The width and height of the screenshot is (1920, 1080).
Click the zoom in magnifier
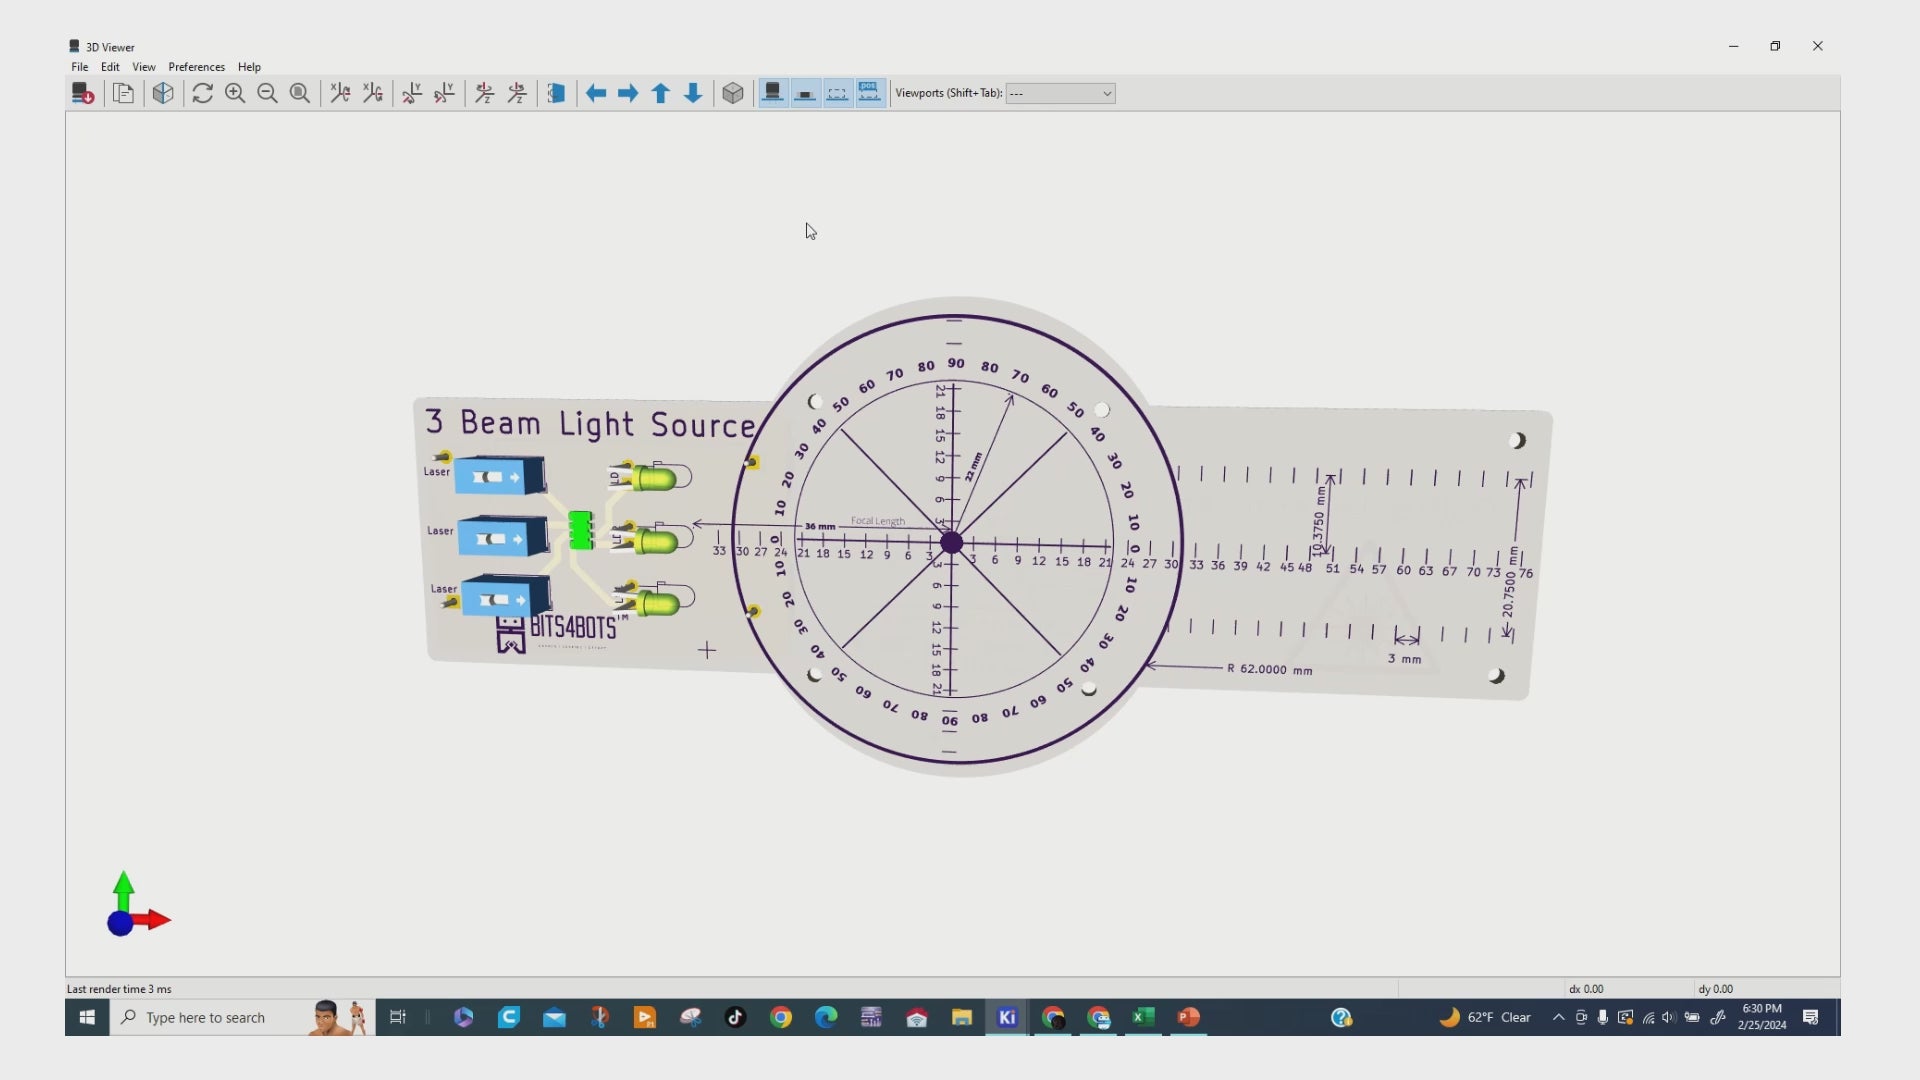coord(235,93)
